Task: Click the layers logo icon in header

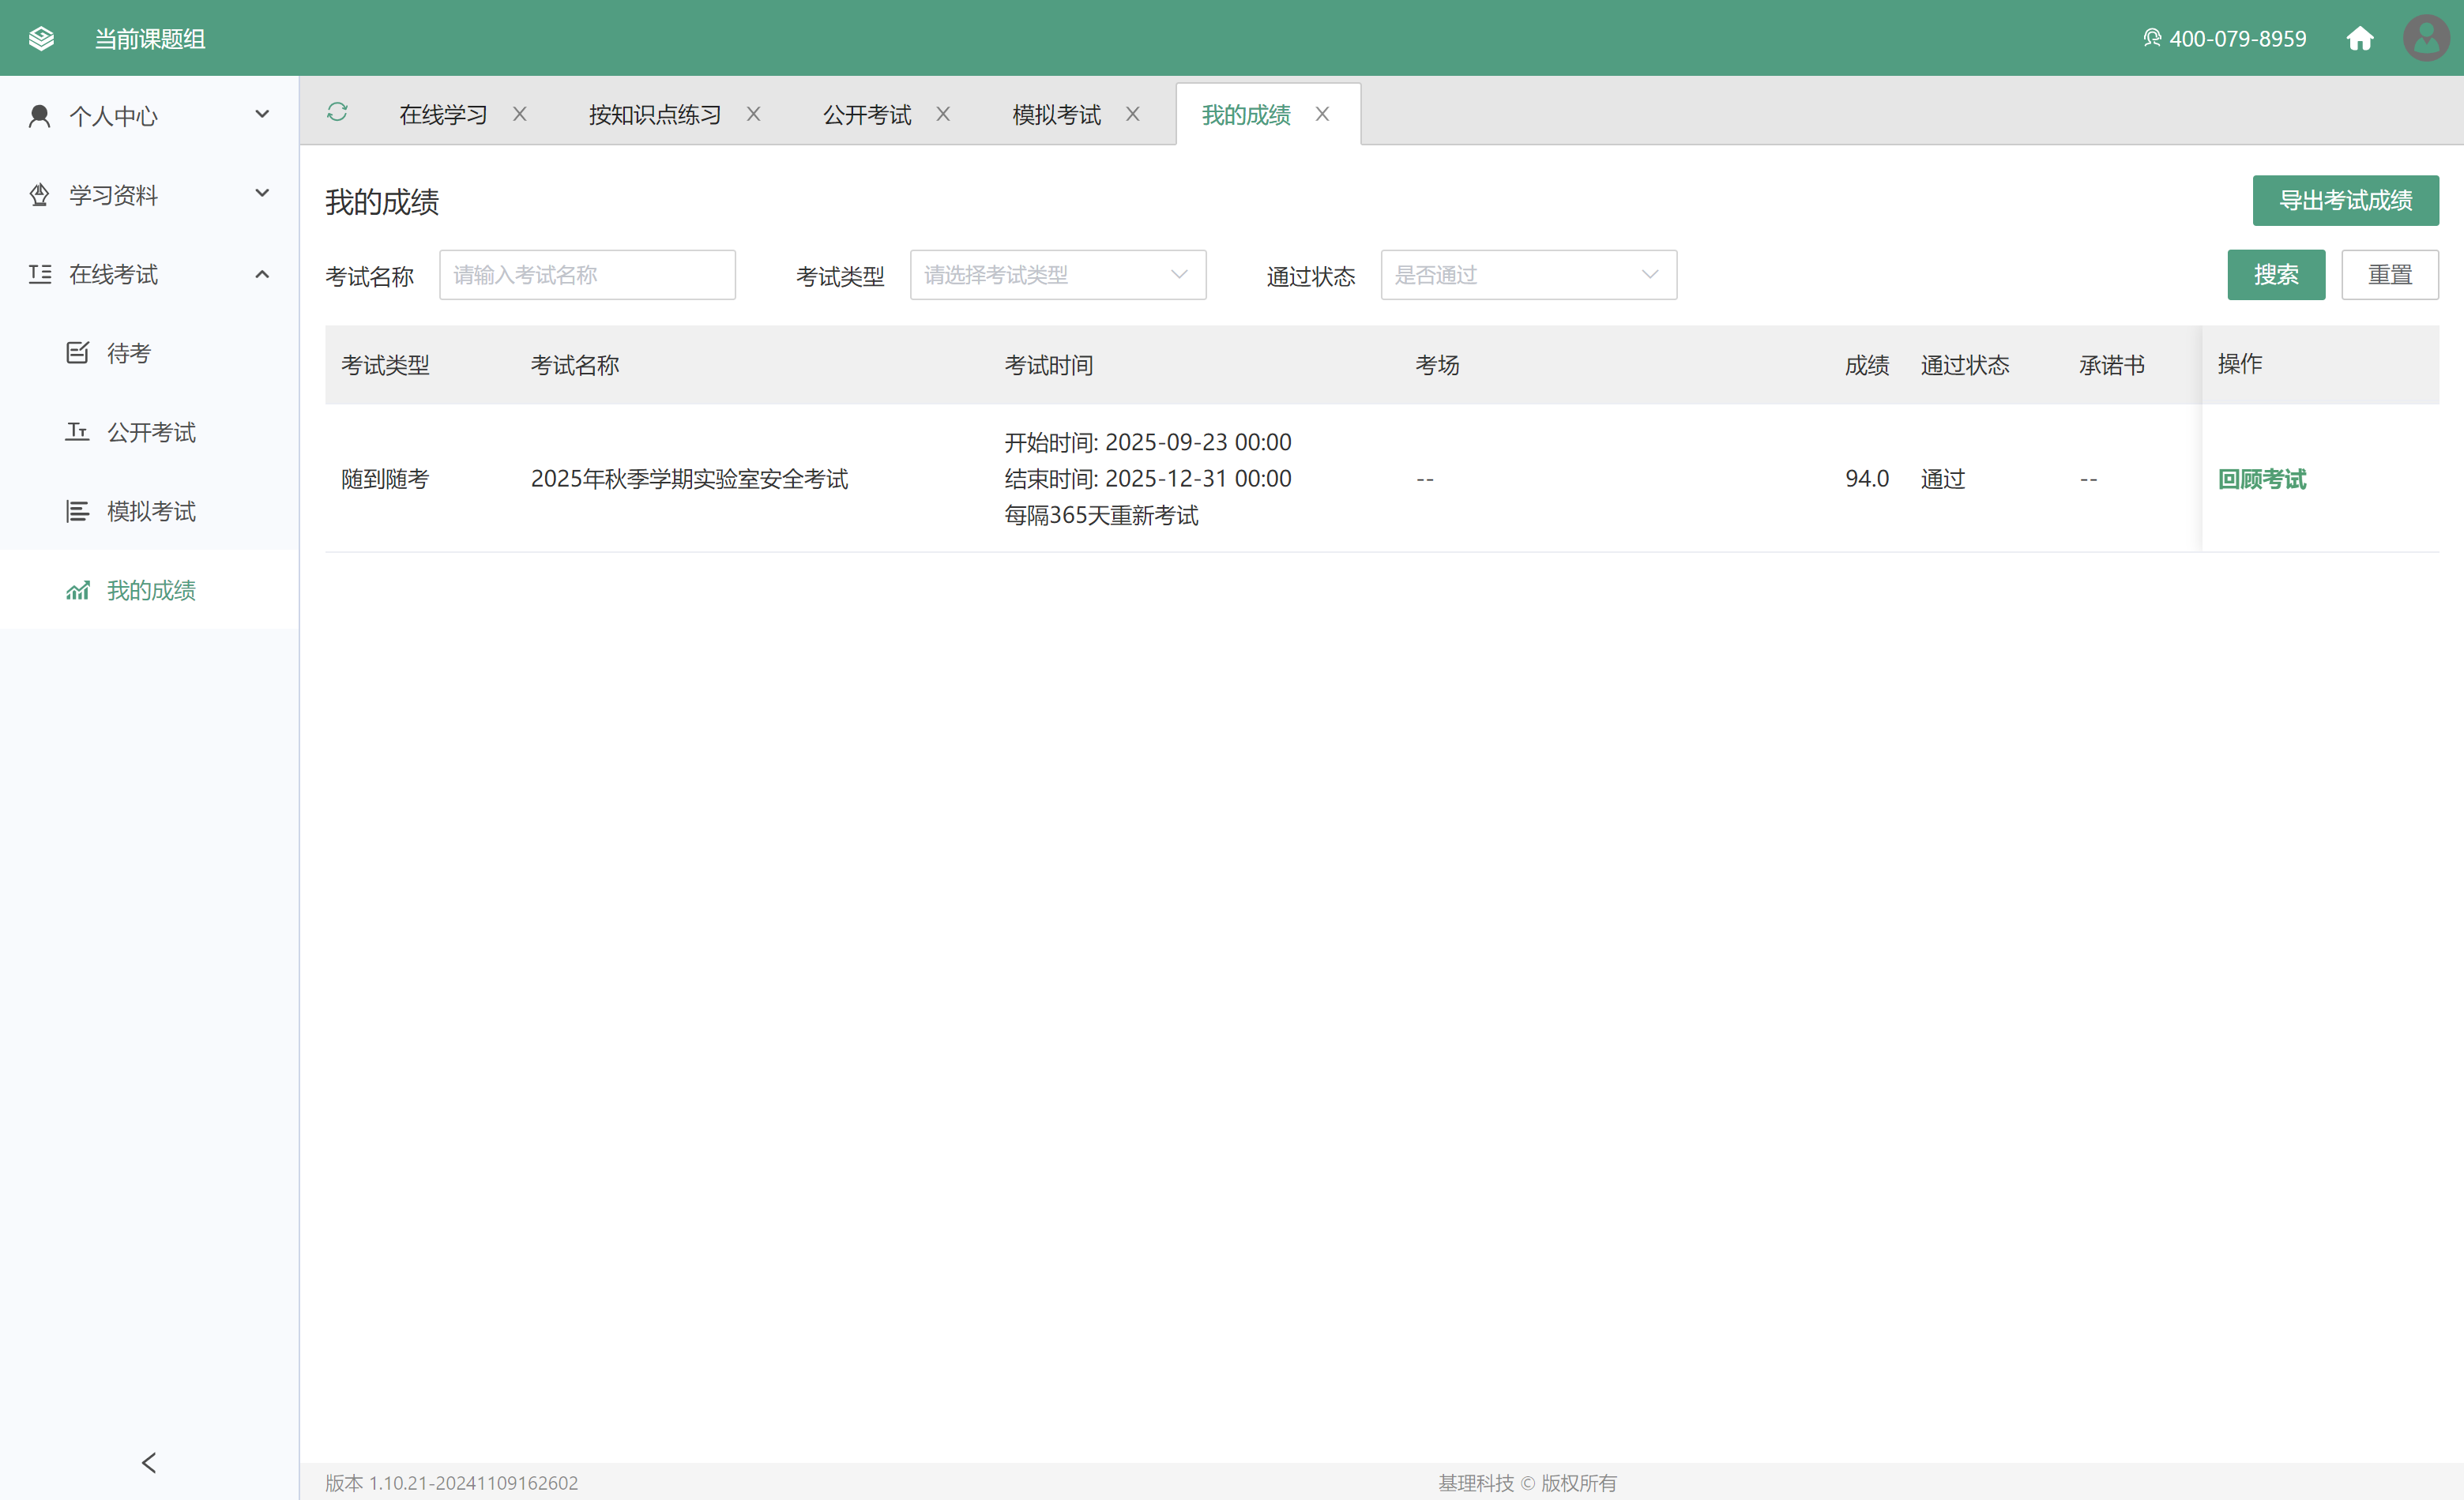Action: click(x=42, y=39)
